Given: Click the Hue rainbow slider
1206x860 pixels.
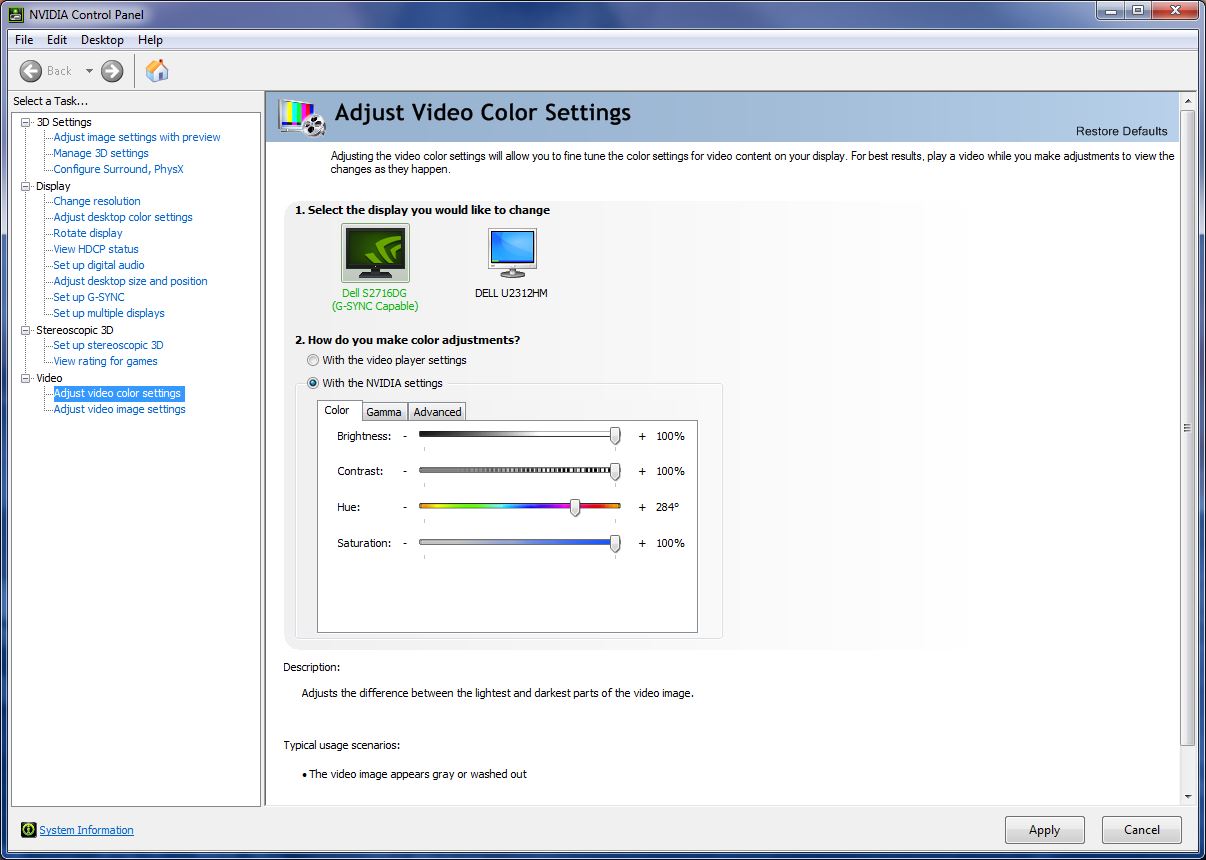Looking at the screenshot, I should click(519, 506).
